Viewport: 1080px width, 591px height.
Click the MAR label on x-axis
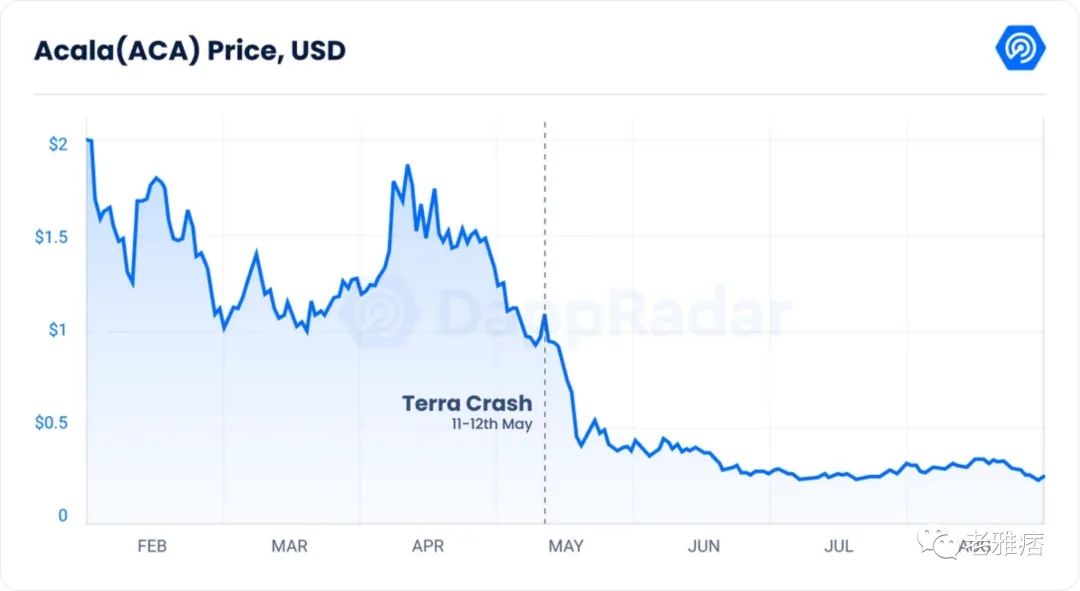point(289,546)
